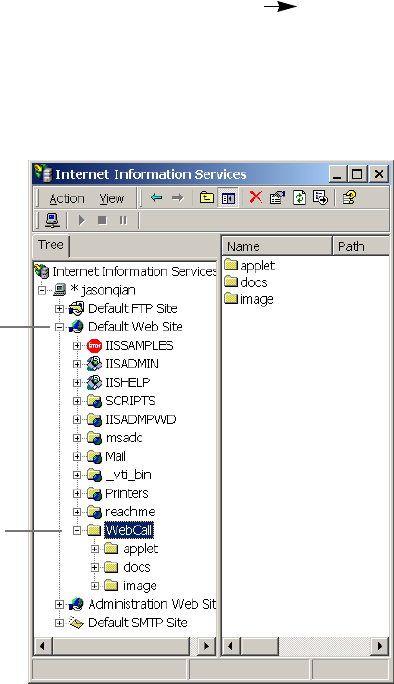Expand the Default SMTP Site node

(59, 623)
